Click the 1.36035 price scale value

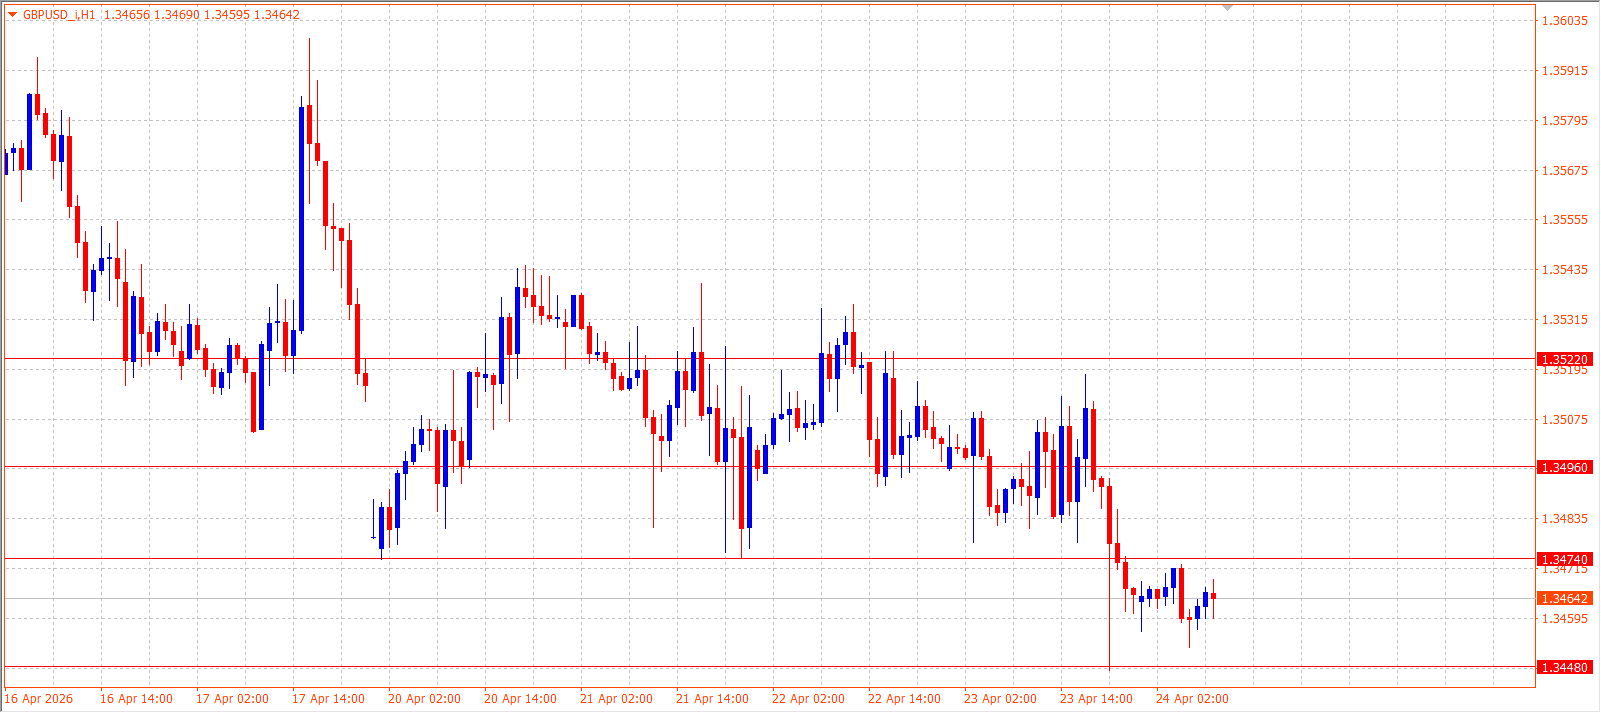pos(1565,21)
